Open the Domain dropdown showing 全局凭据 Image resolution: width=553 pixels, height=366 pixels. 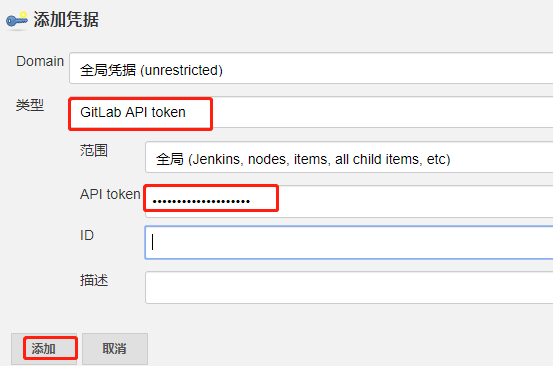(311, 68)
